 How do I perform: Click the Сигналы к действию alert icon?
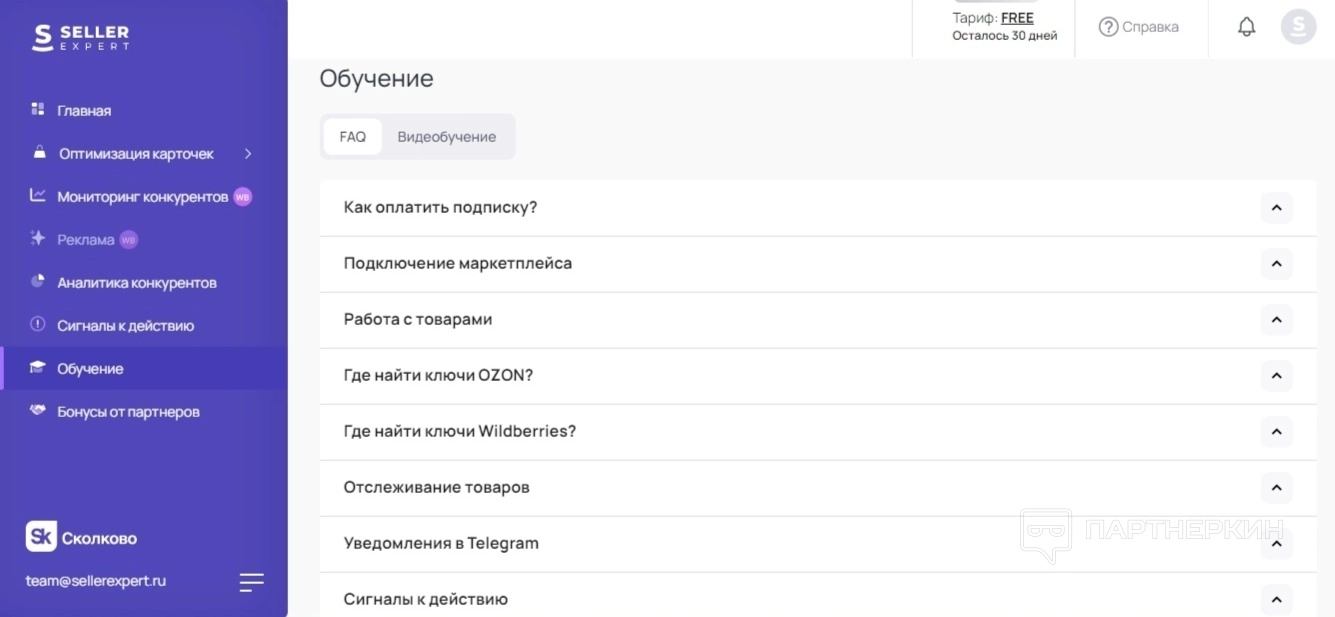coord(38,325)
